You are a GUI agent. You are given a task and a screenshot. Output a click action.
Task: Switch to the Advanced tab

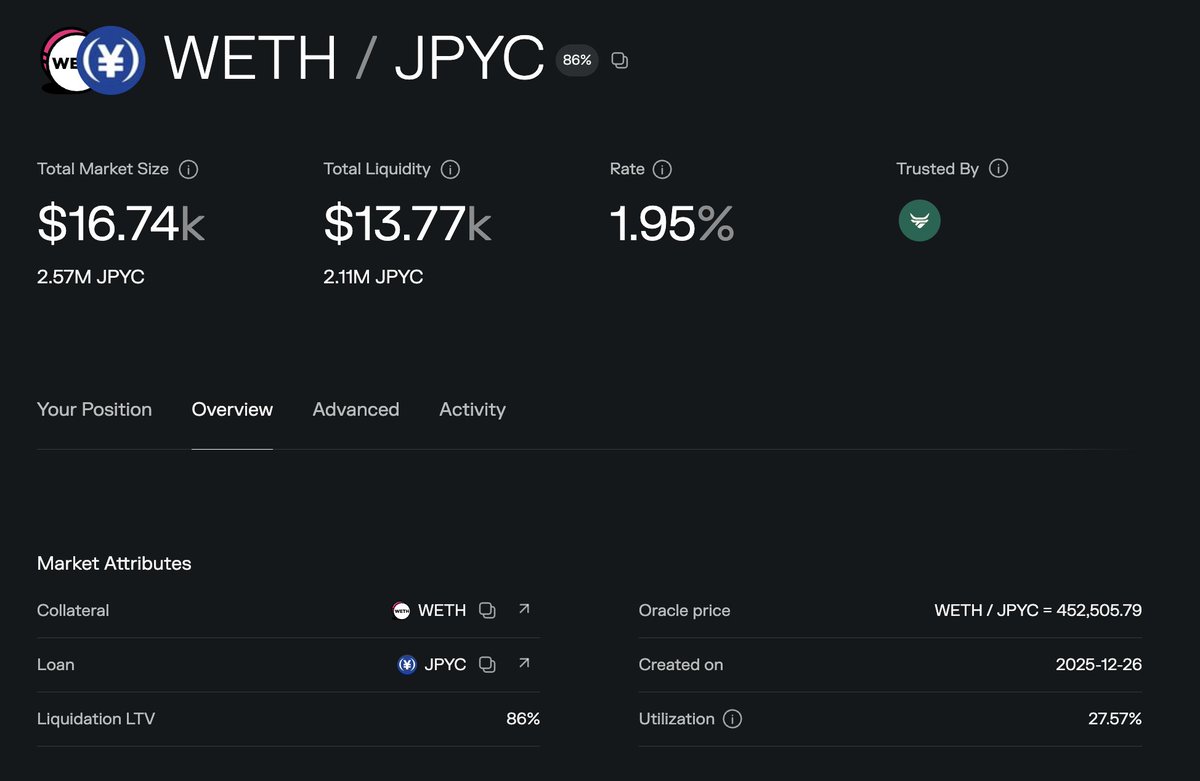point(356,409)
